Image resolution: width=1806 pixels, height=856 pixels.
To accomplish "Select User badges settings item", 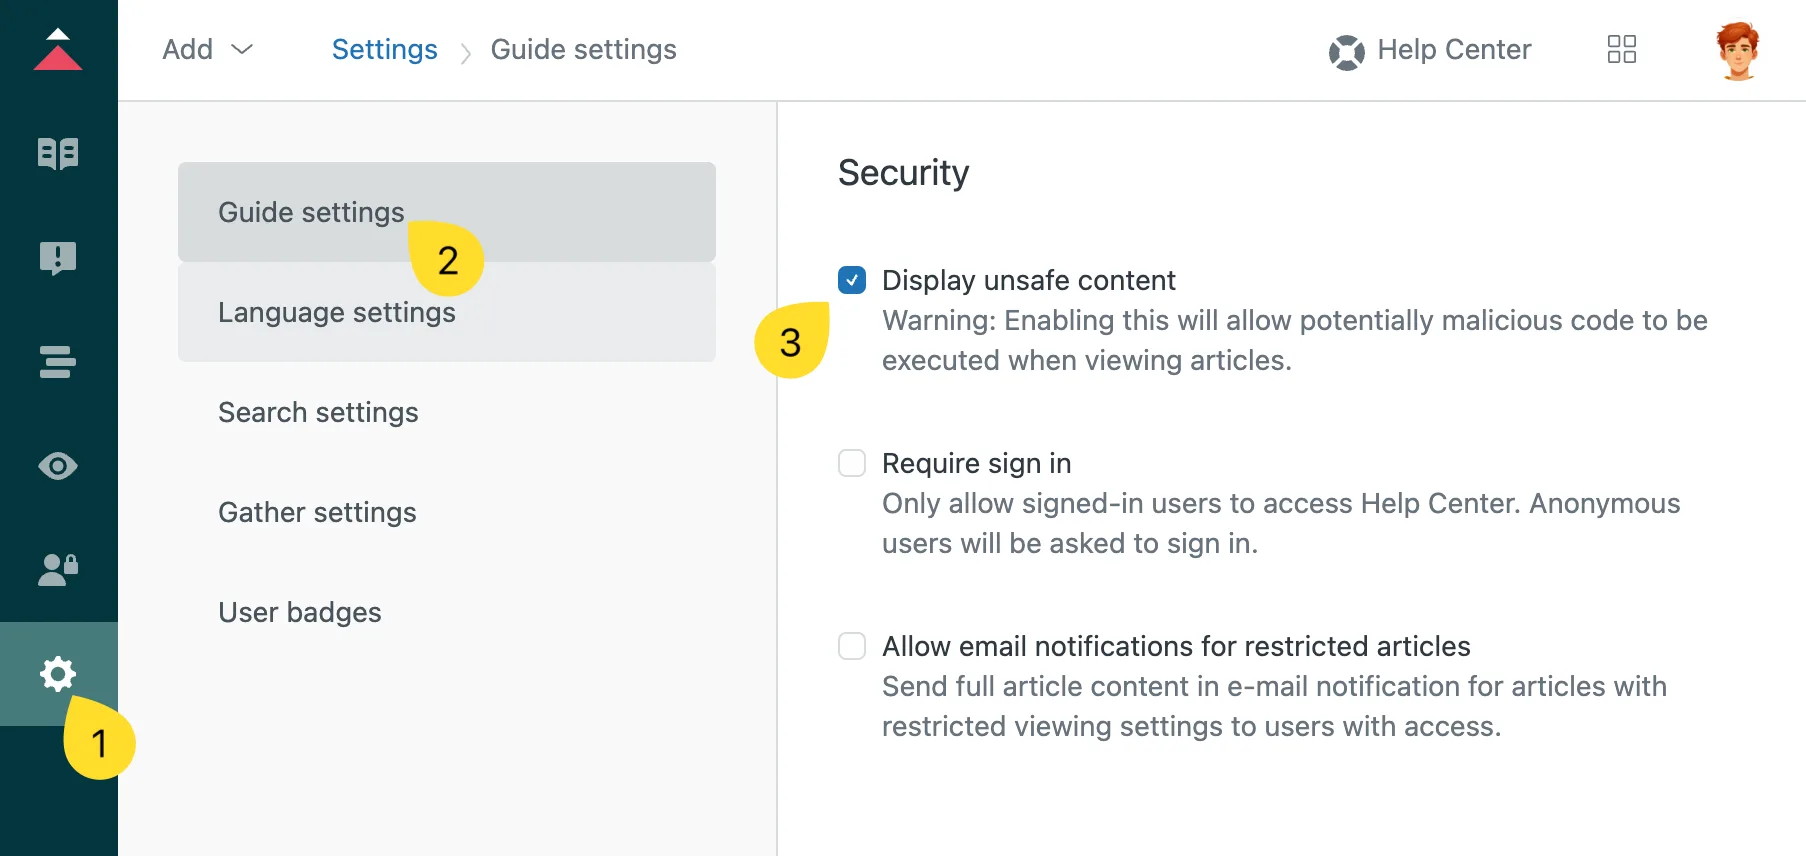I will 447,612.
